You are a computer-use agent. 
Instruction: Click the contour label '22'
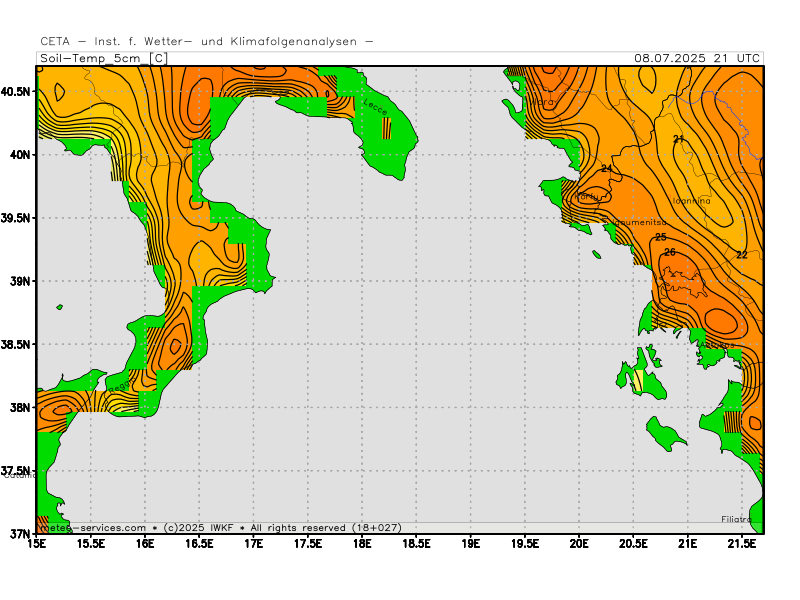point(742,255)
